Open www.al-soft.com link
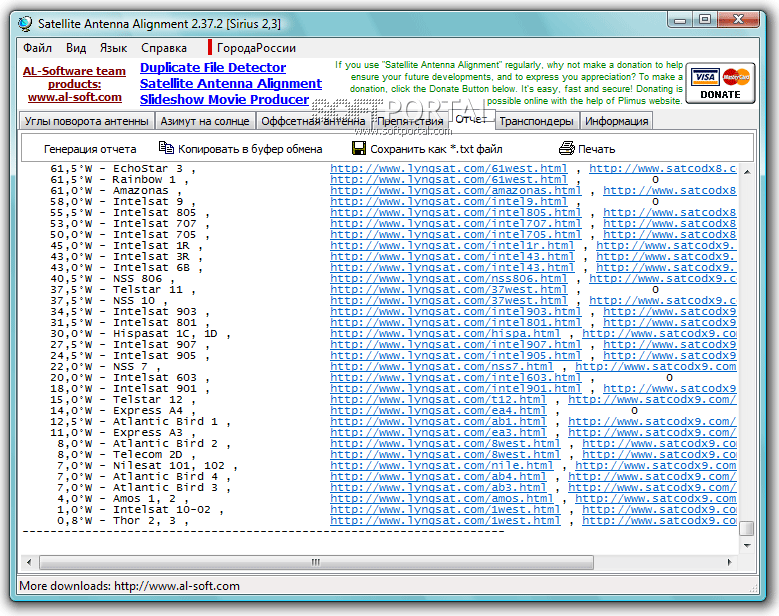779x616 pixels. click(x=75, y=97)
